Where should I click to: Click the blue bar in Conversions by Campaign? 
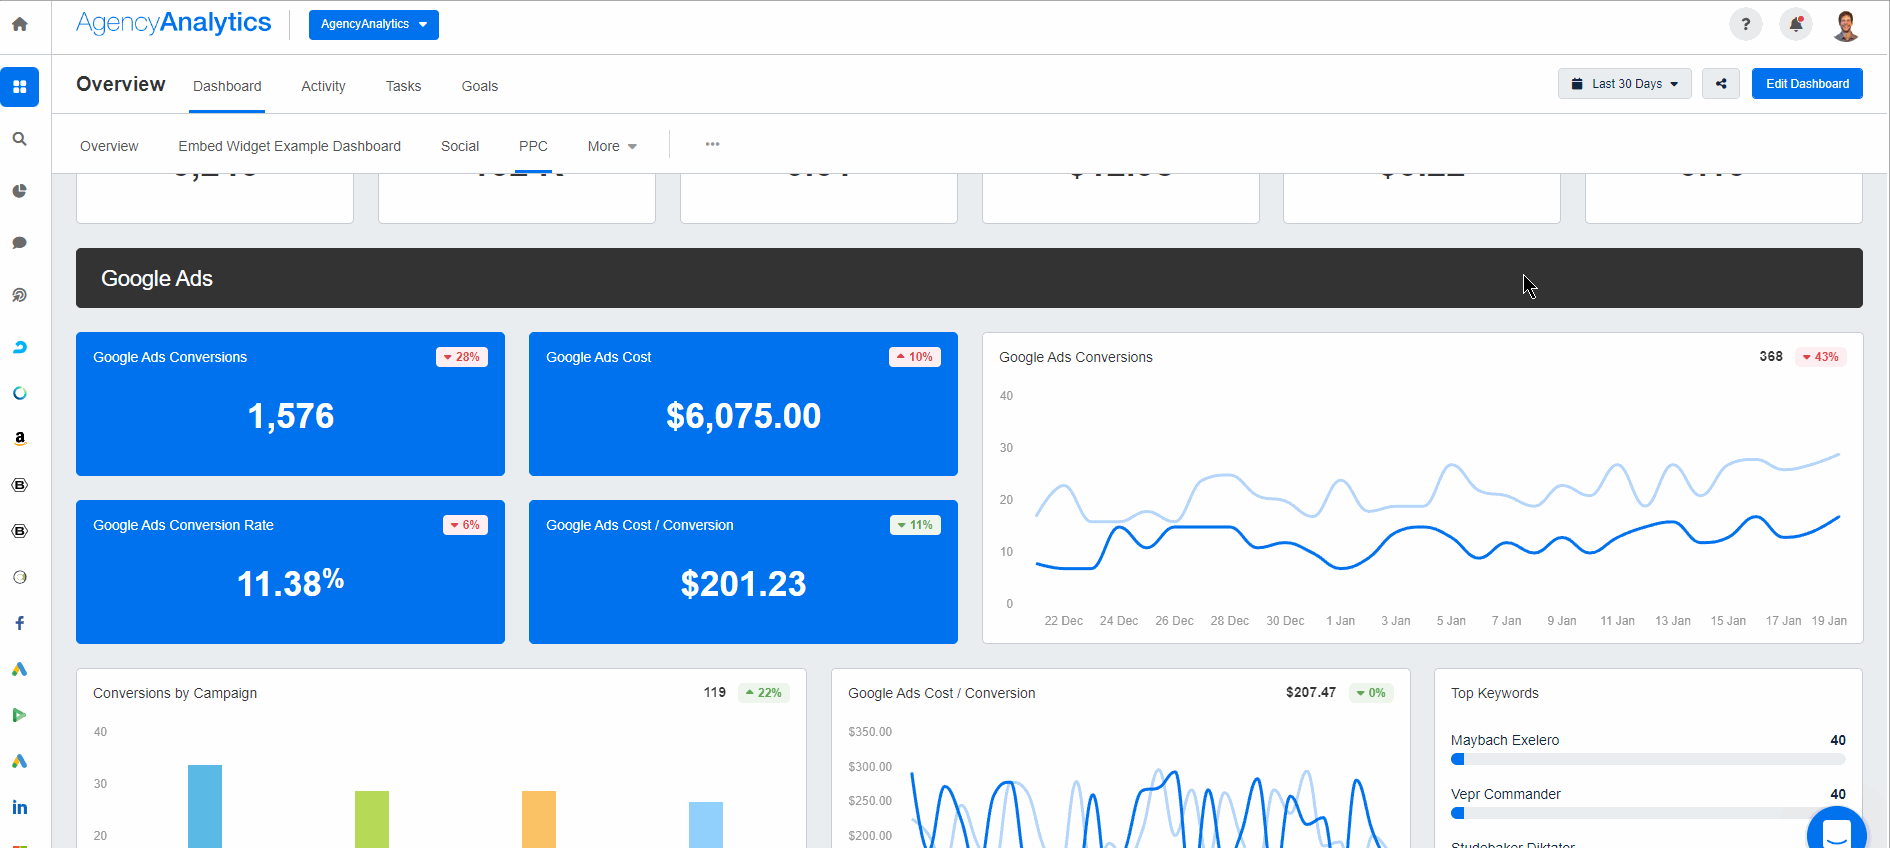pyautogui.click(x=205, y=806)
